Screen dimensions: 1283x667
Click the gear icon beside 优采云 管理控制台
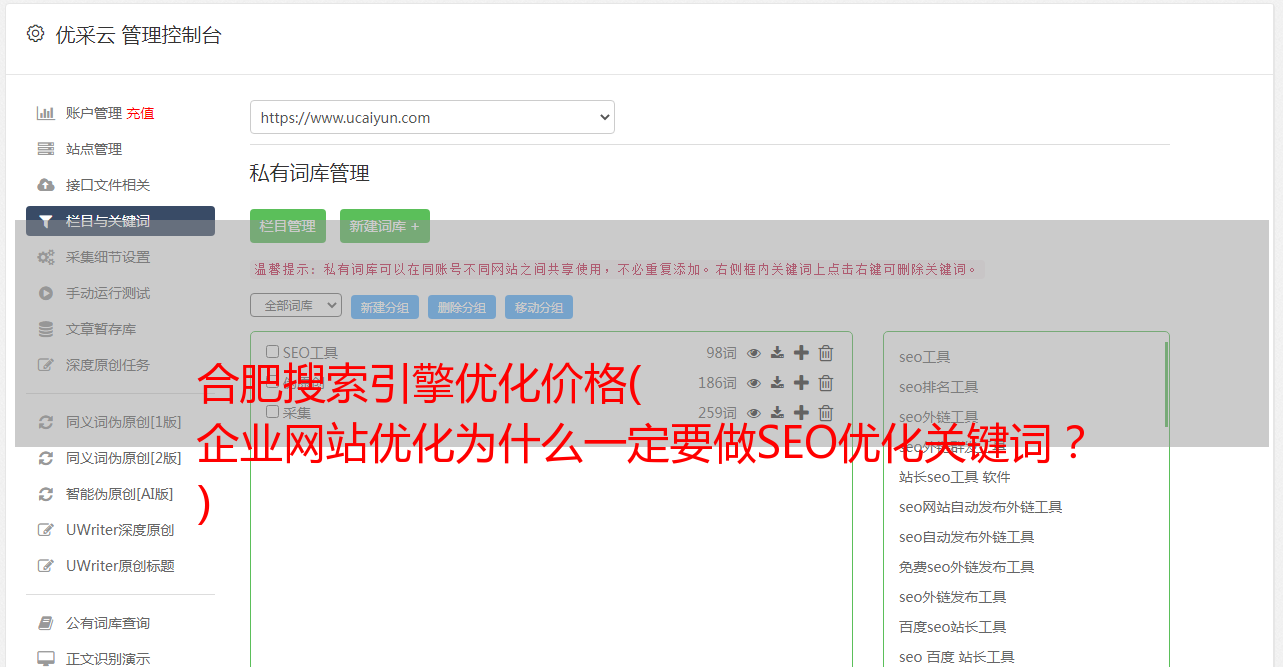tap(36, 34)
